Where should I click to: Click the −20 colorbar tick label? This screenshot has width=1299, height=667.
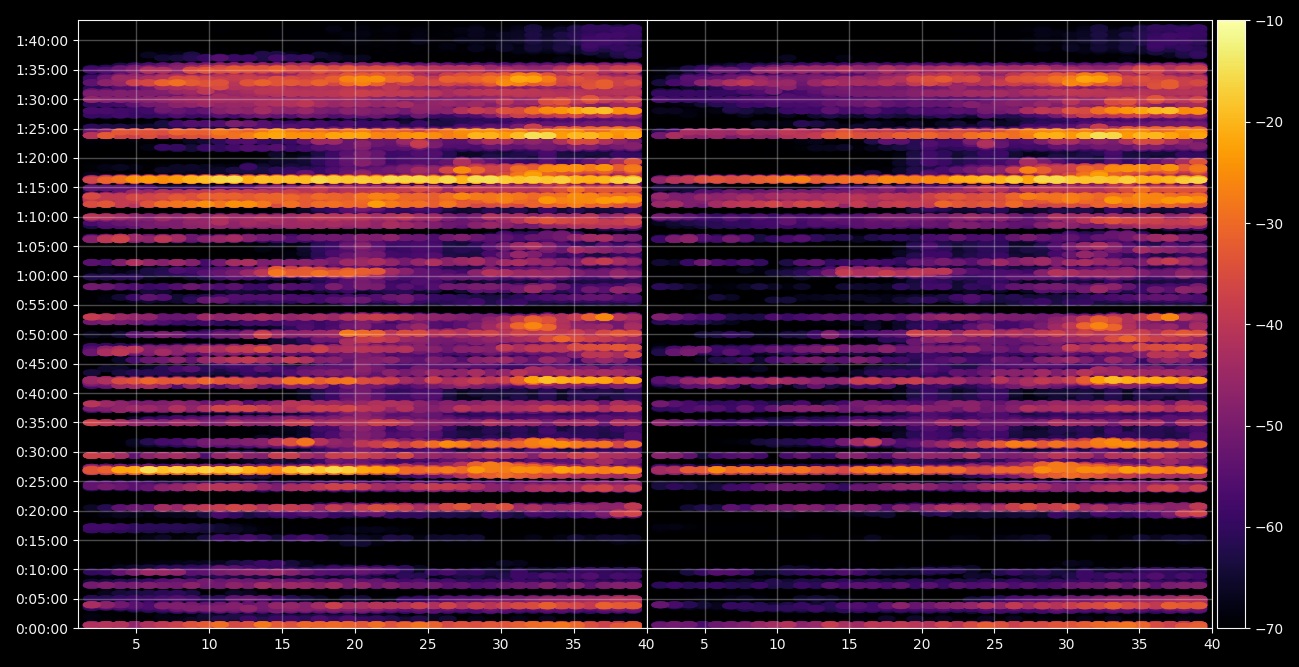pyautogui.click(x=1268, y=122)
